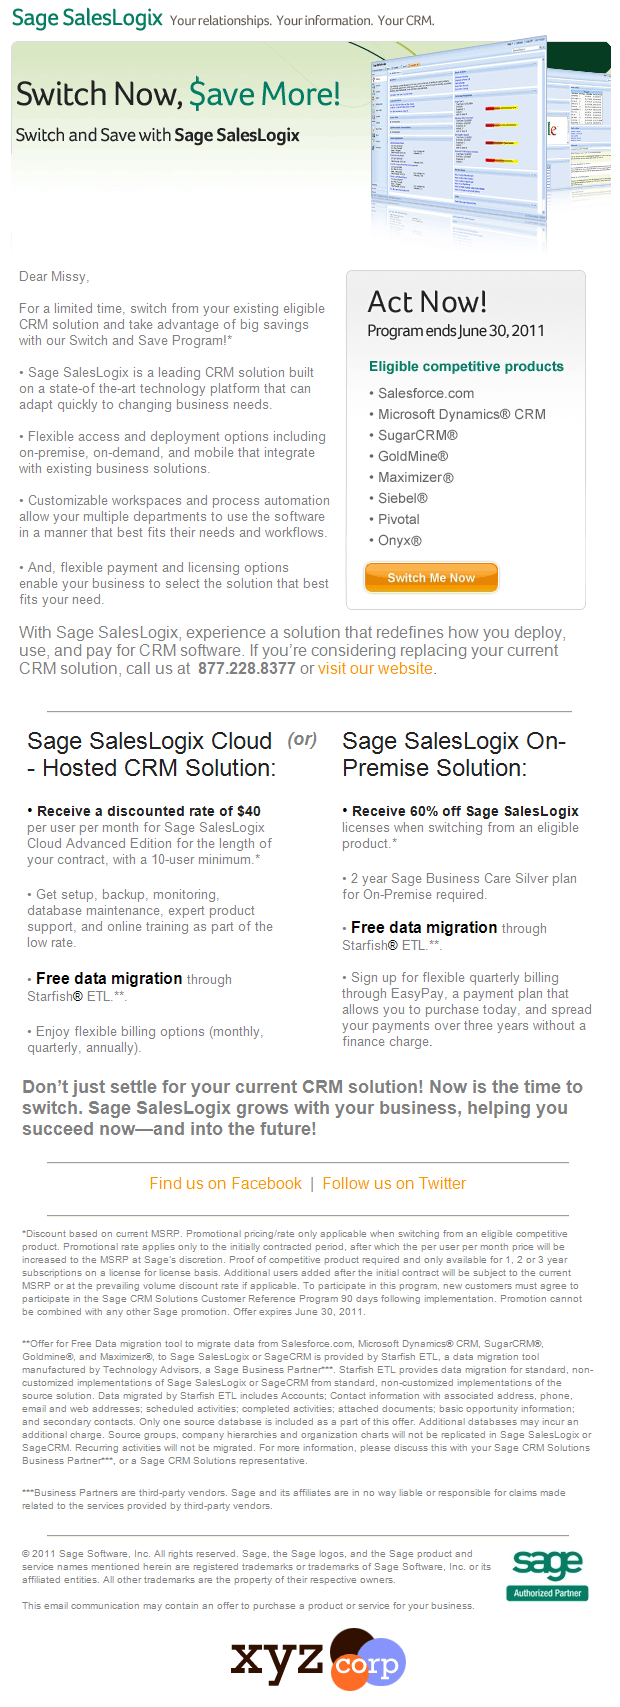Screen dimensions: 620x1707
Task: Click the Switch Now, Save More headline
Action: [178, 95]
